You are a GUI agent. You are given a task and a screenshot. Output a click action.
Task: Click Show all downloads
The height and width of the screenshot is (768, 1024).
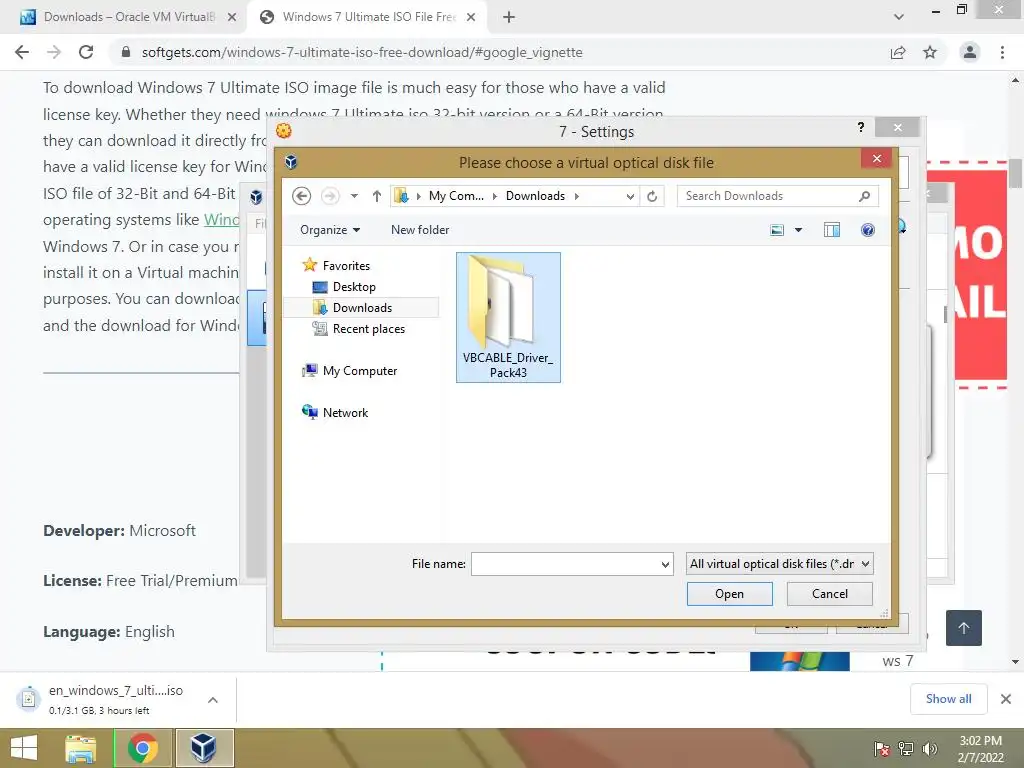coord(948,699)
